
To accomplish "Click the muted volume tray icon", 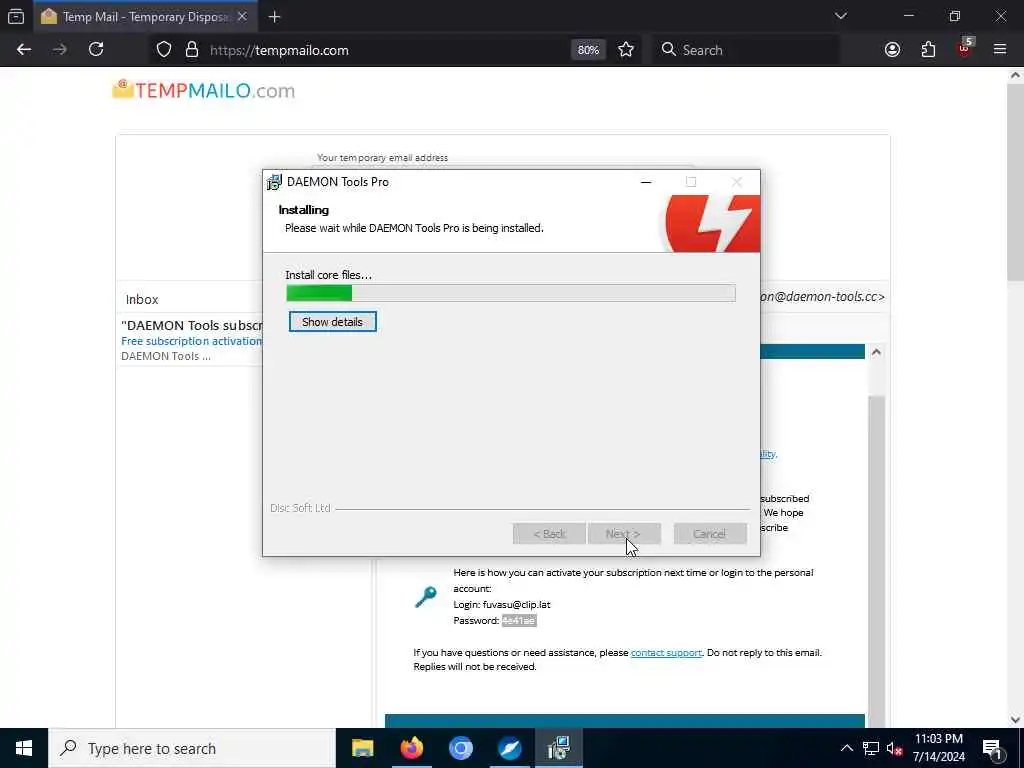I will pyautogui.click(x=895, y=748).
